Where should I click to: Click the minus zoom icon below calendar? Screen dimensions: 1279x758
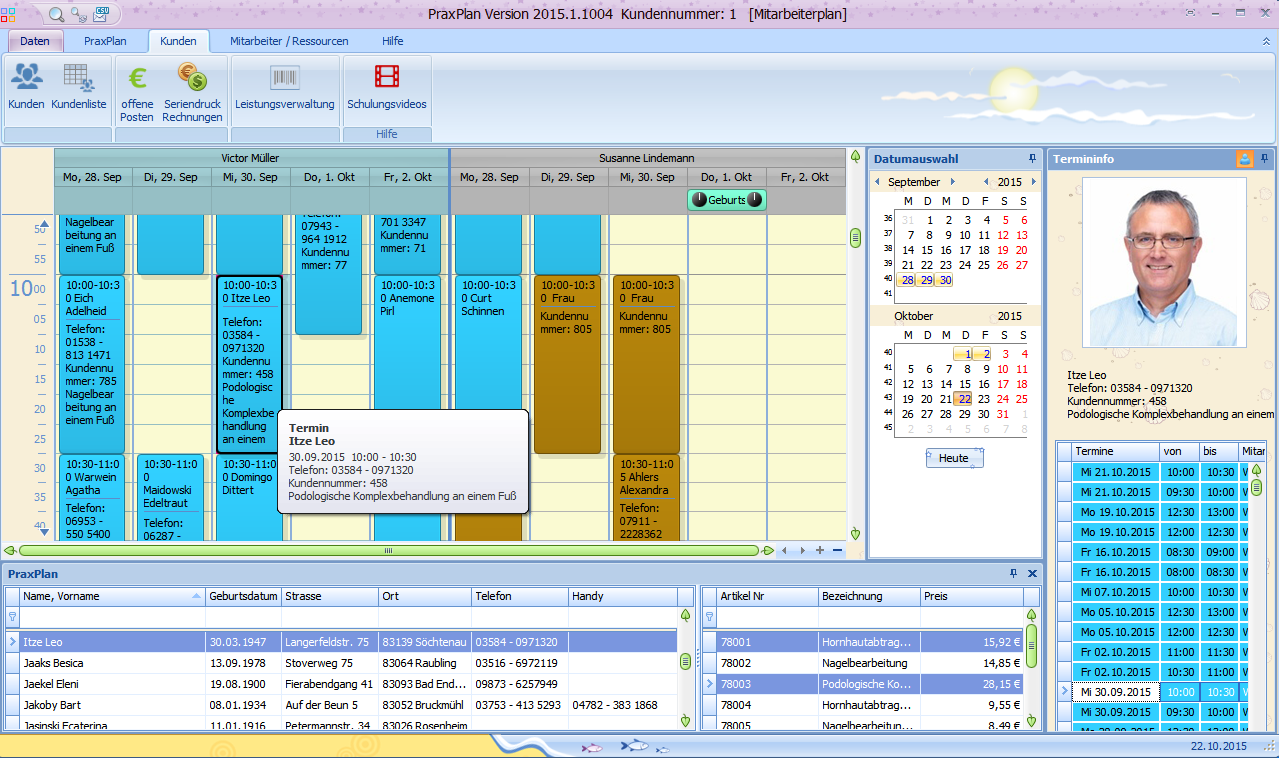click(837, 550)
